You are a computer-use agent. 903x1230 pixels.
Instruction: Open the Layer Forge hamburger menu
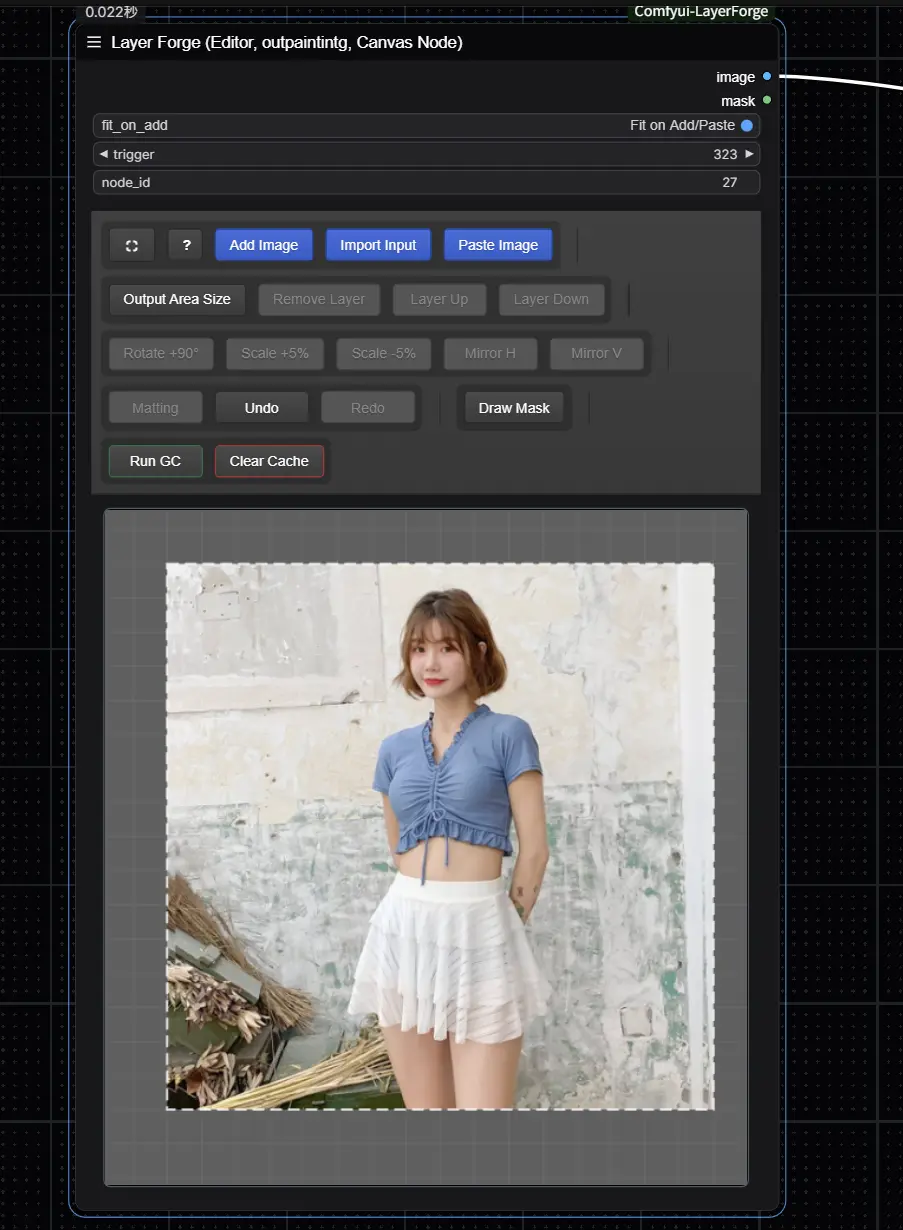94,42
